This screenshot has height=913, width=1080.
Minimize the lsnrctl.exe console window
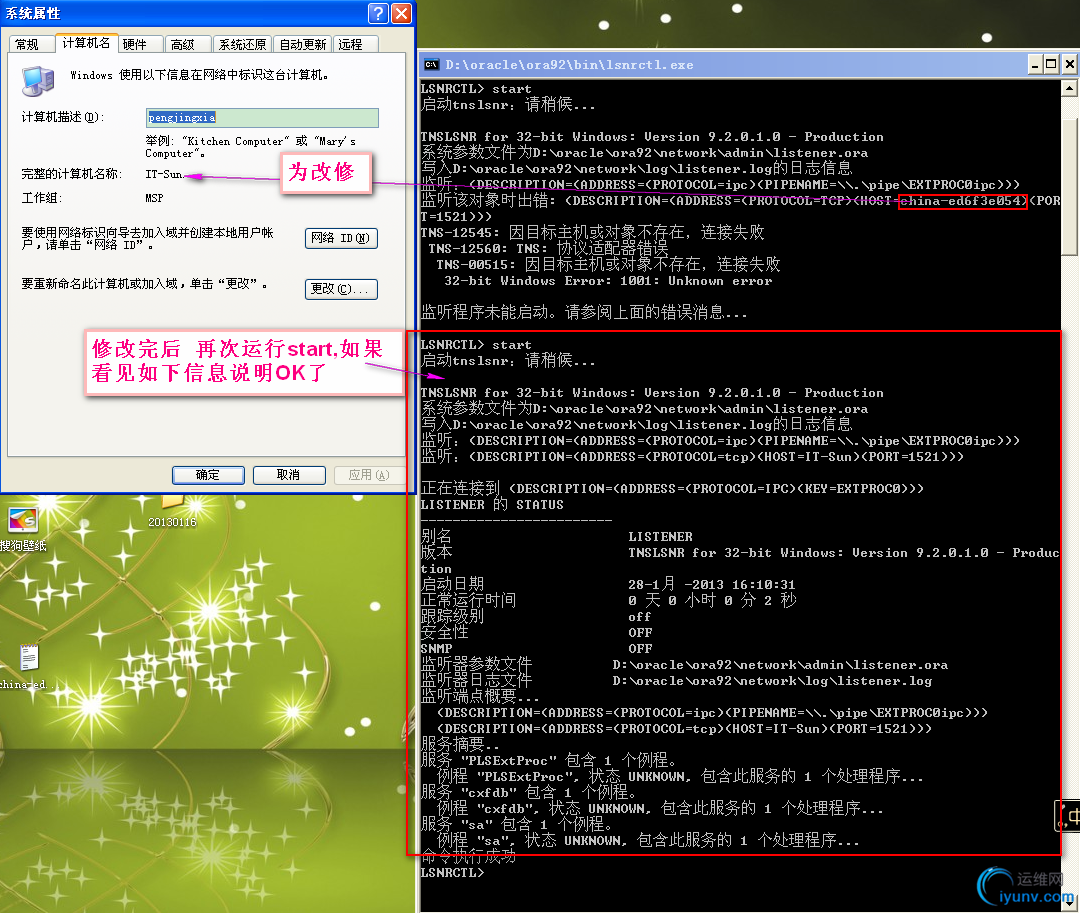(x=1035, y=65)
